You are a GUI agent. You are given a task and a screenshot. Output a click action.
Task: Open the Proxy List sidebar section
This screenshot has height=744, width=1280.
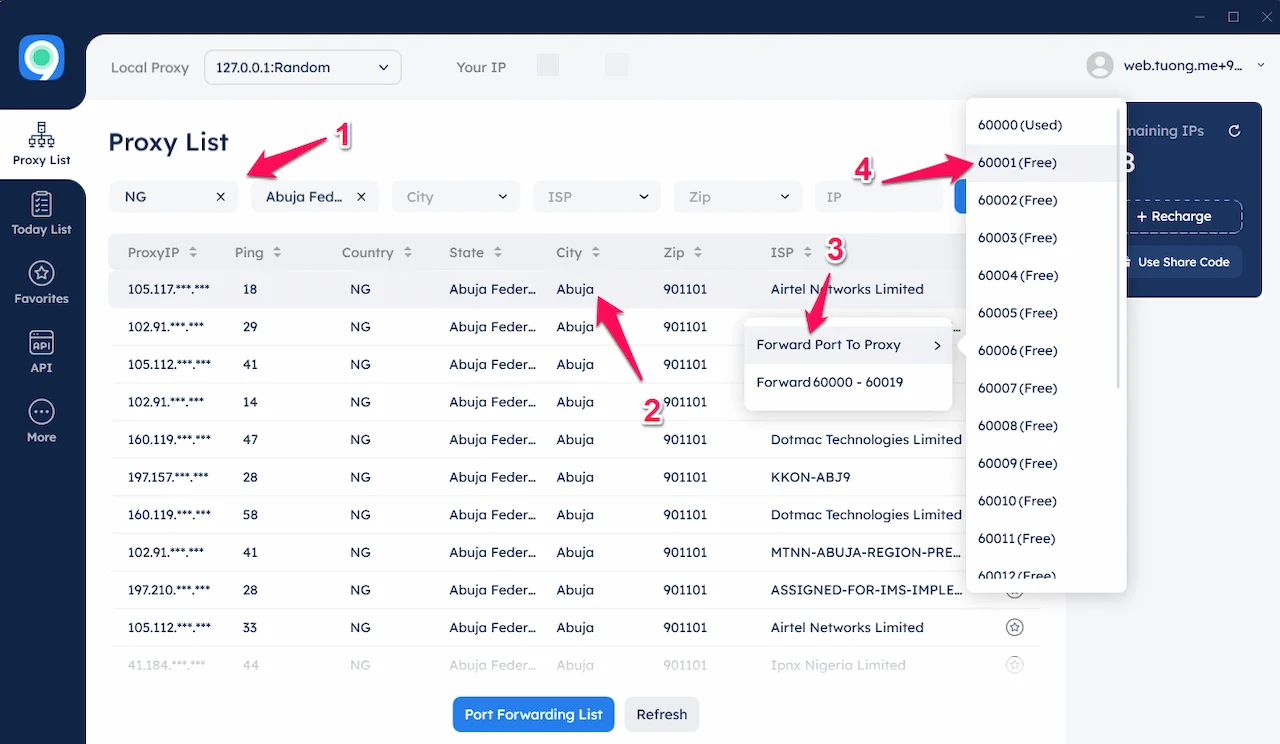[x=41, y=145]
